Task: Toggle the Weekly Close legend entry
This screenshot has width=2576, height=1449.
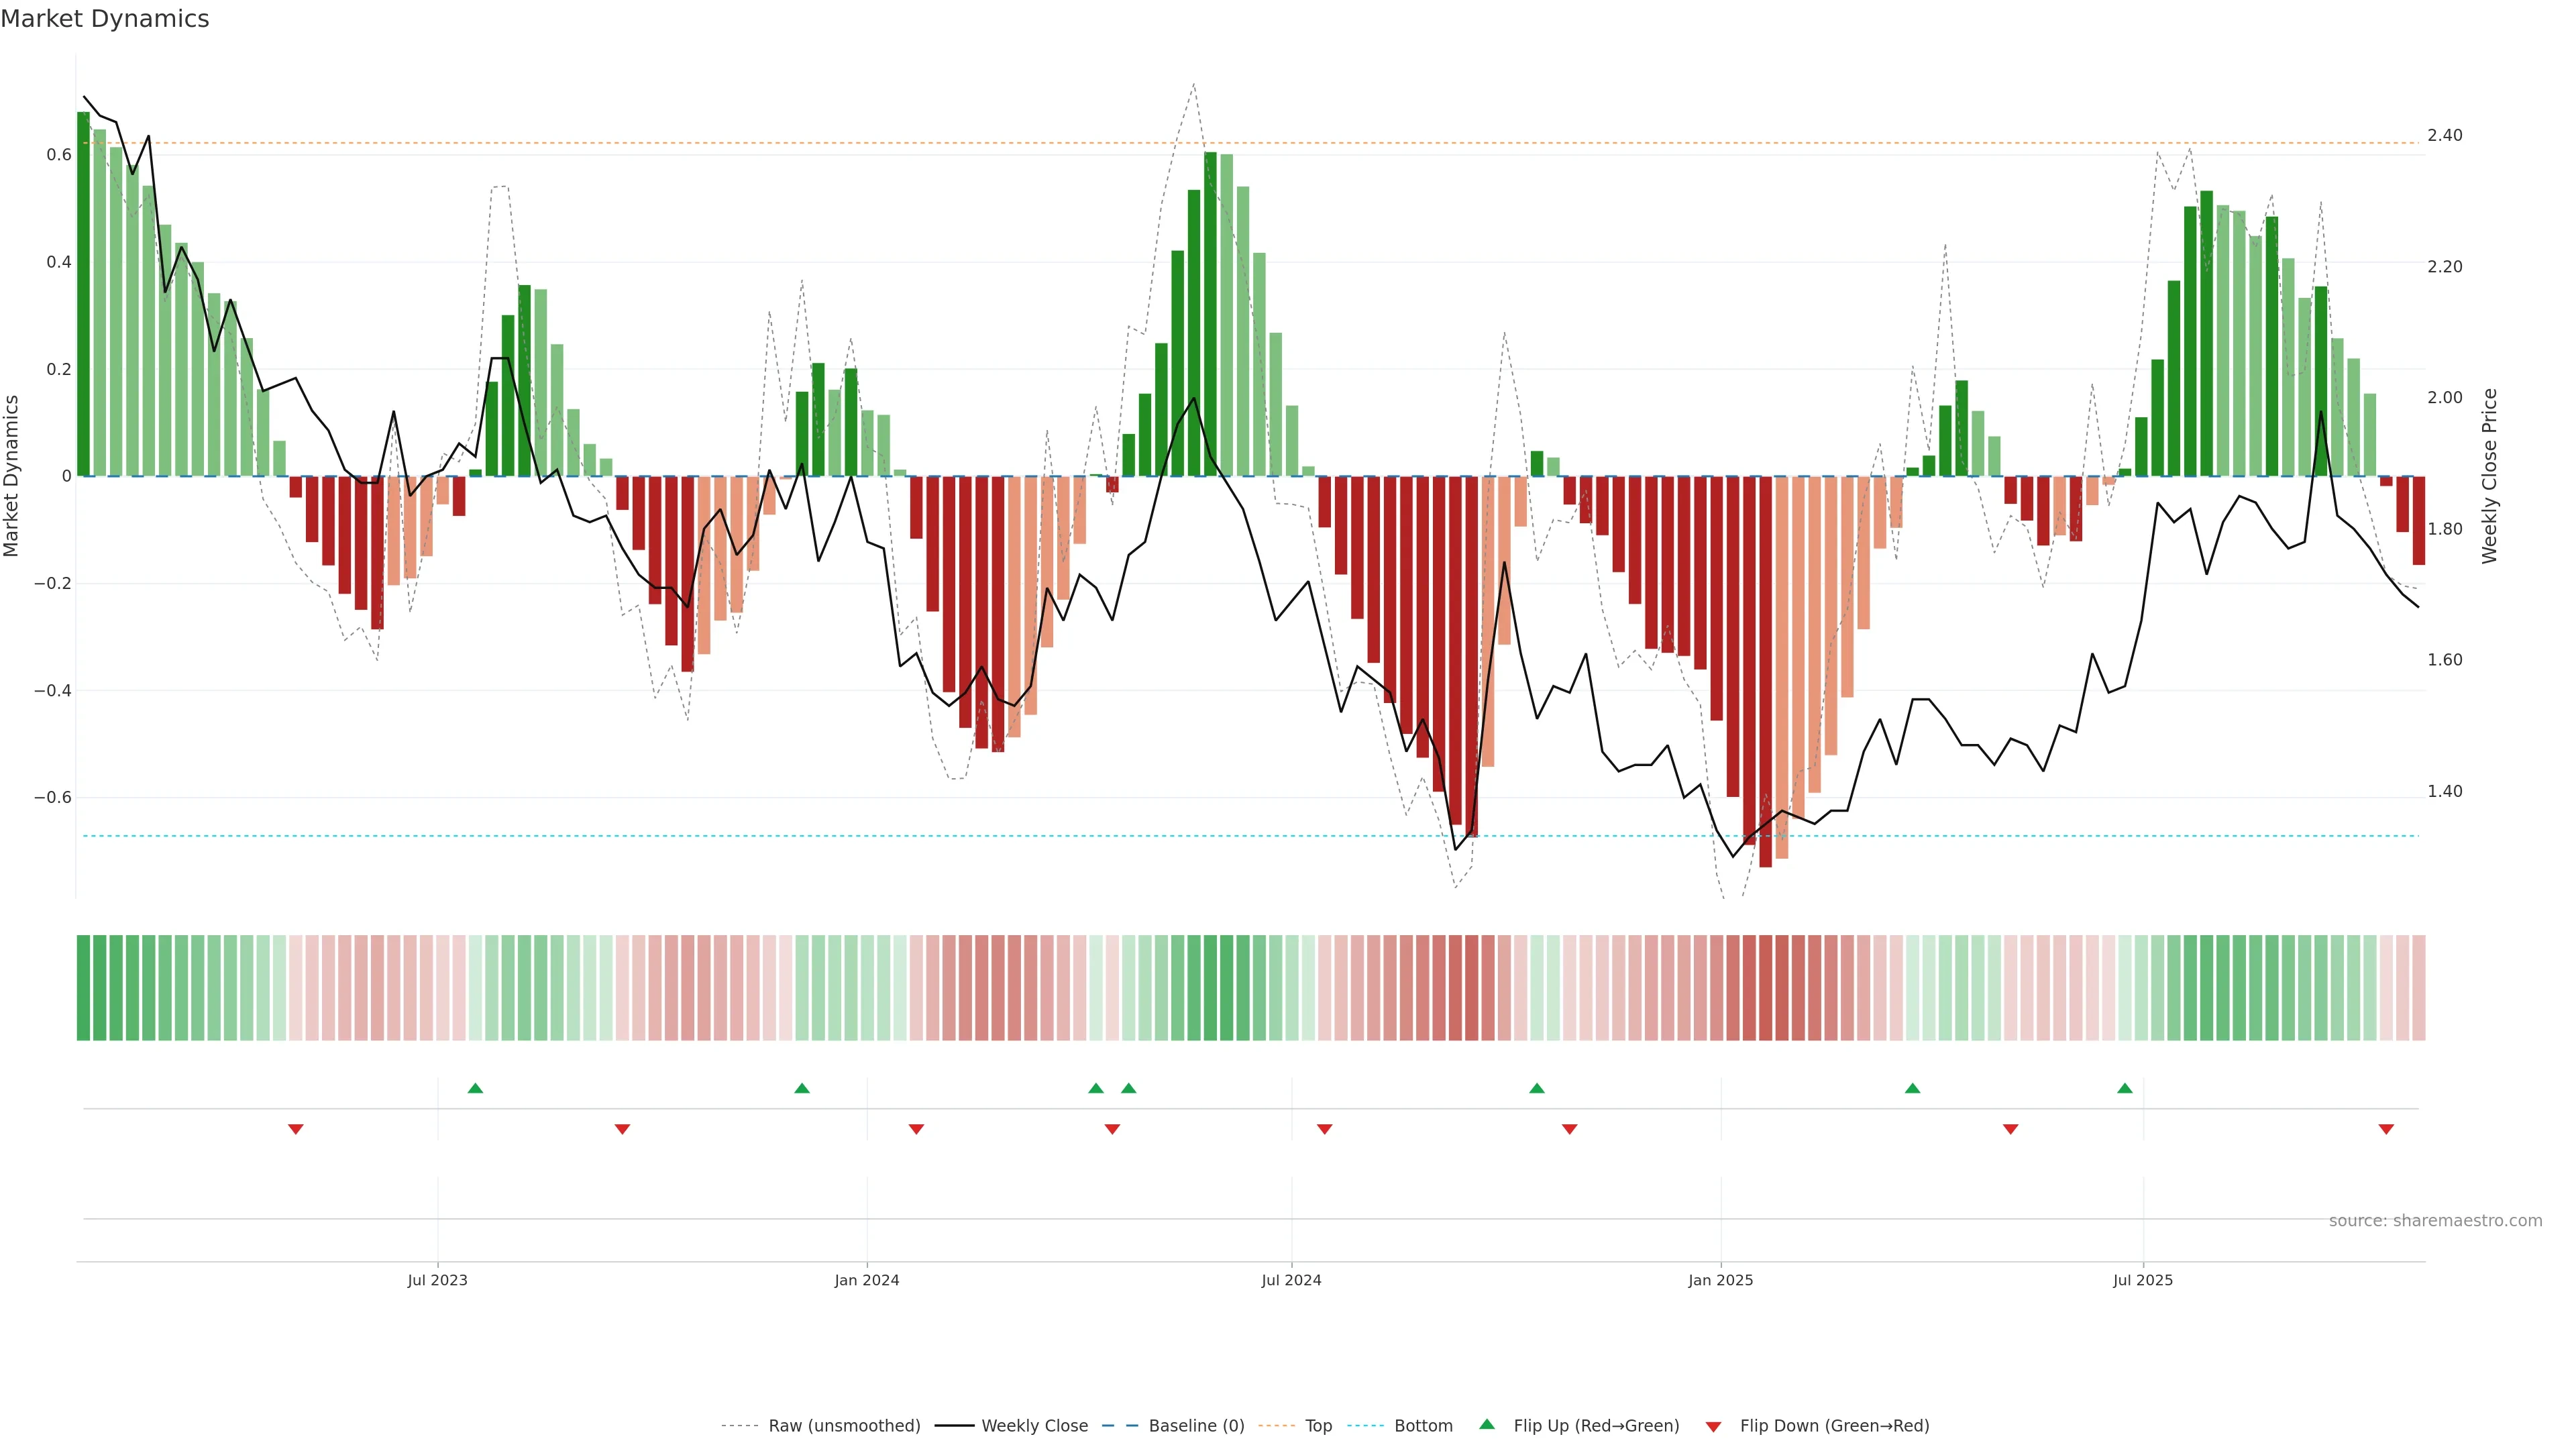Action: point(1034,1425)
